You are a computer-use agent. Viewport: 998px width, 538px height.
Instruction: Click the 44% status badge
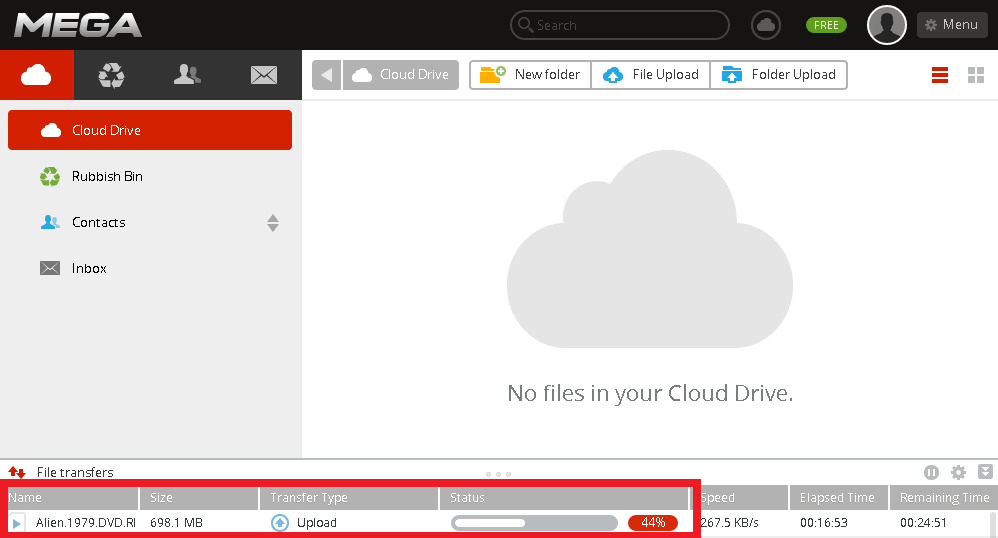coord(653,523)
